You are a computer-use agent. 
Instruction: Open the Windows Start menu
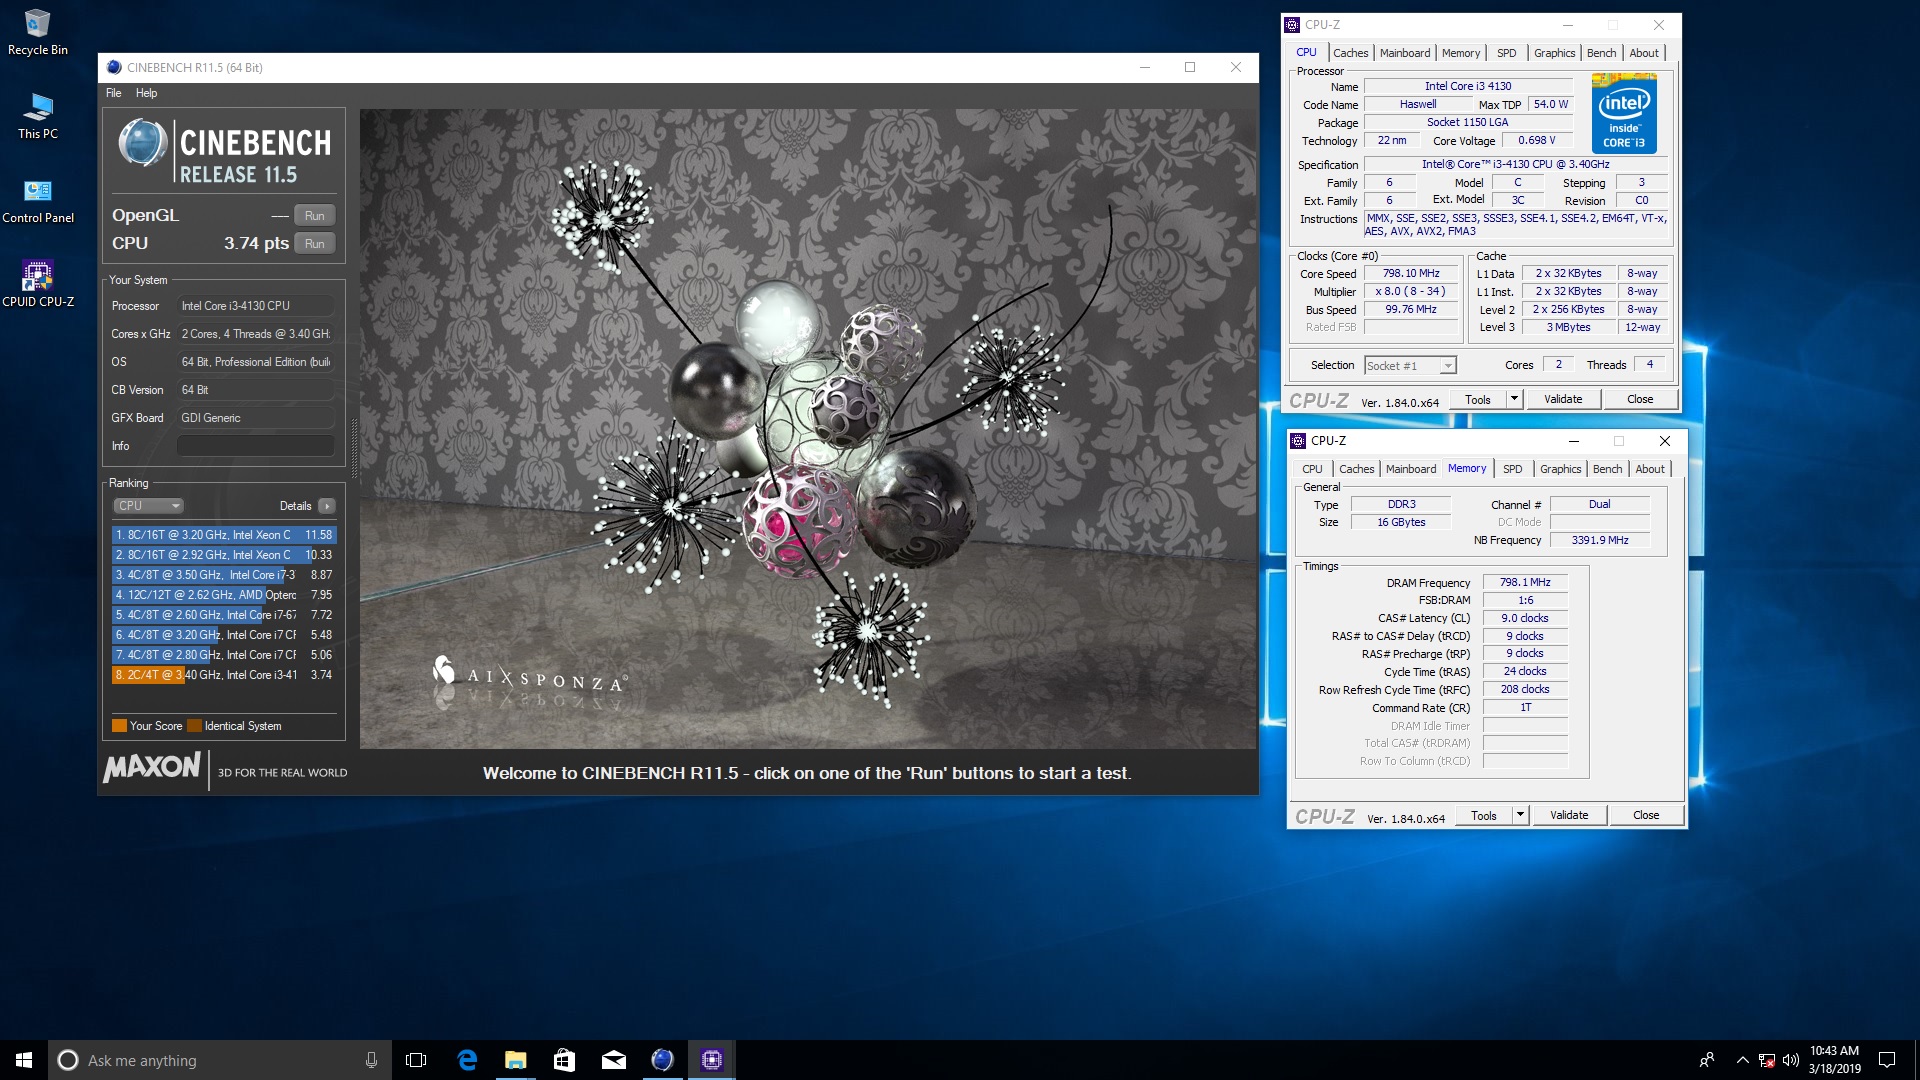point(24,1060)
